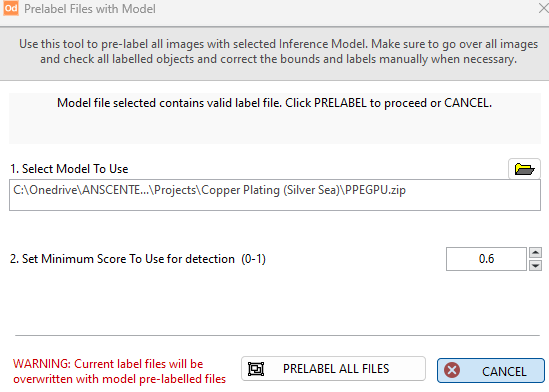Screen dimensions: 549x392
Task: Open the folder browse icon for model
Action: click(x=524, y=169)
